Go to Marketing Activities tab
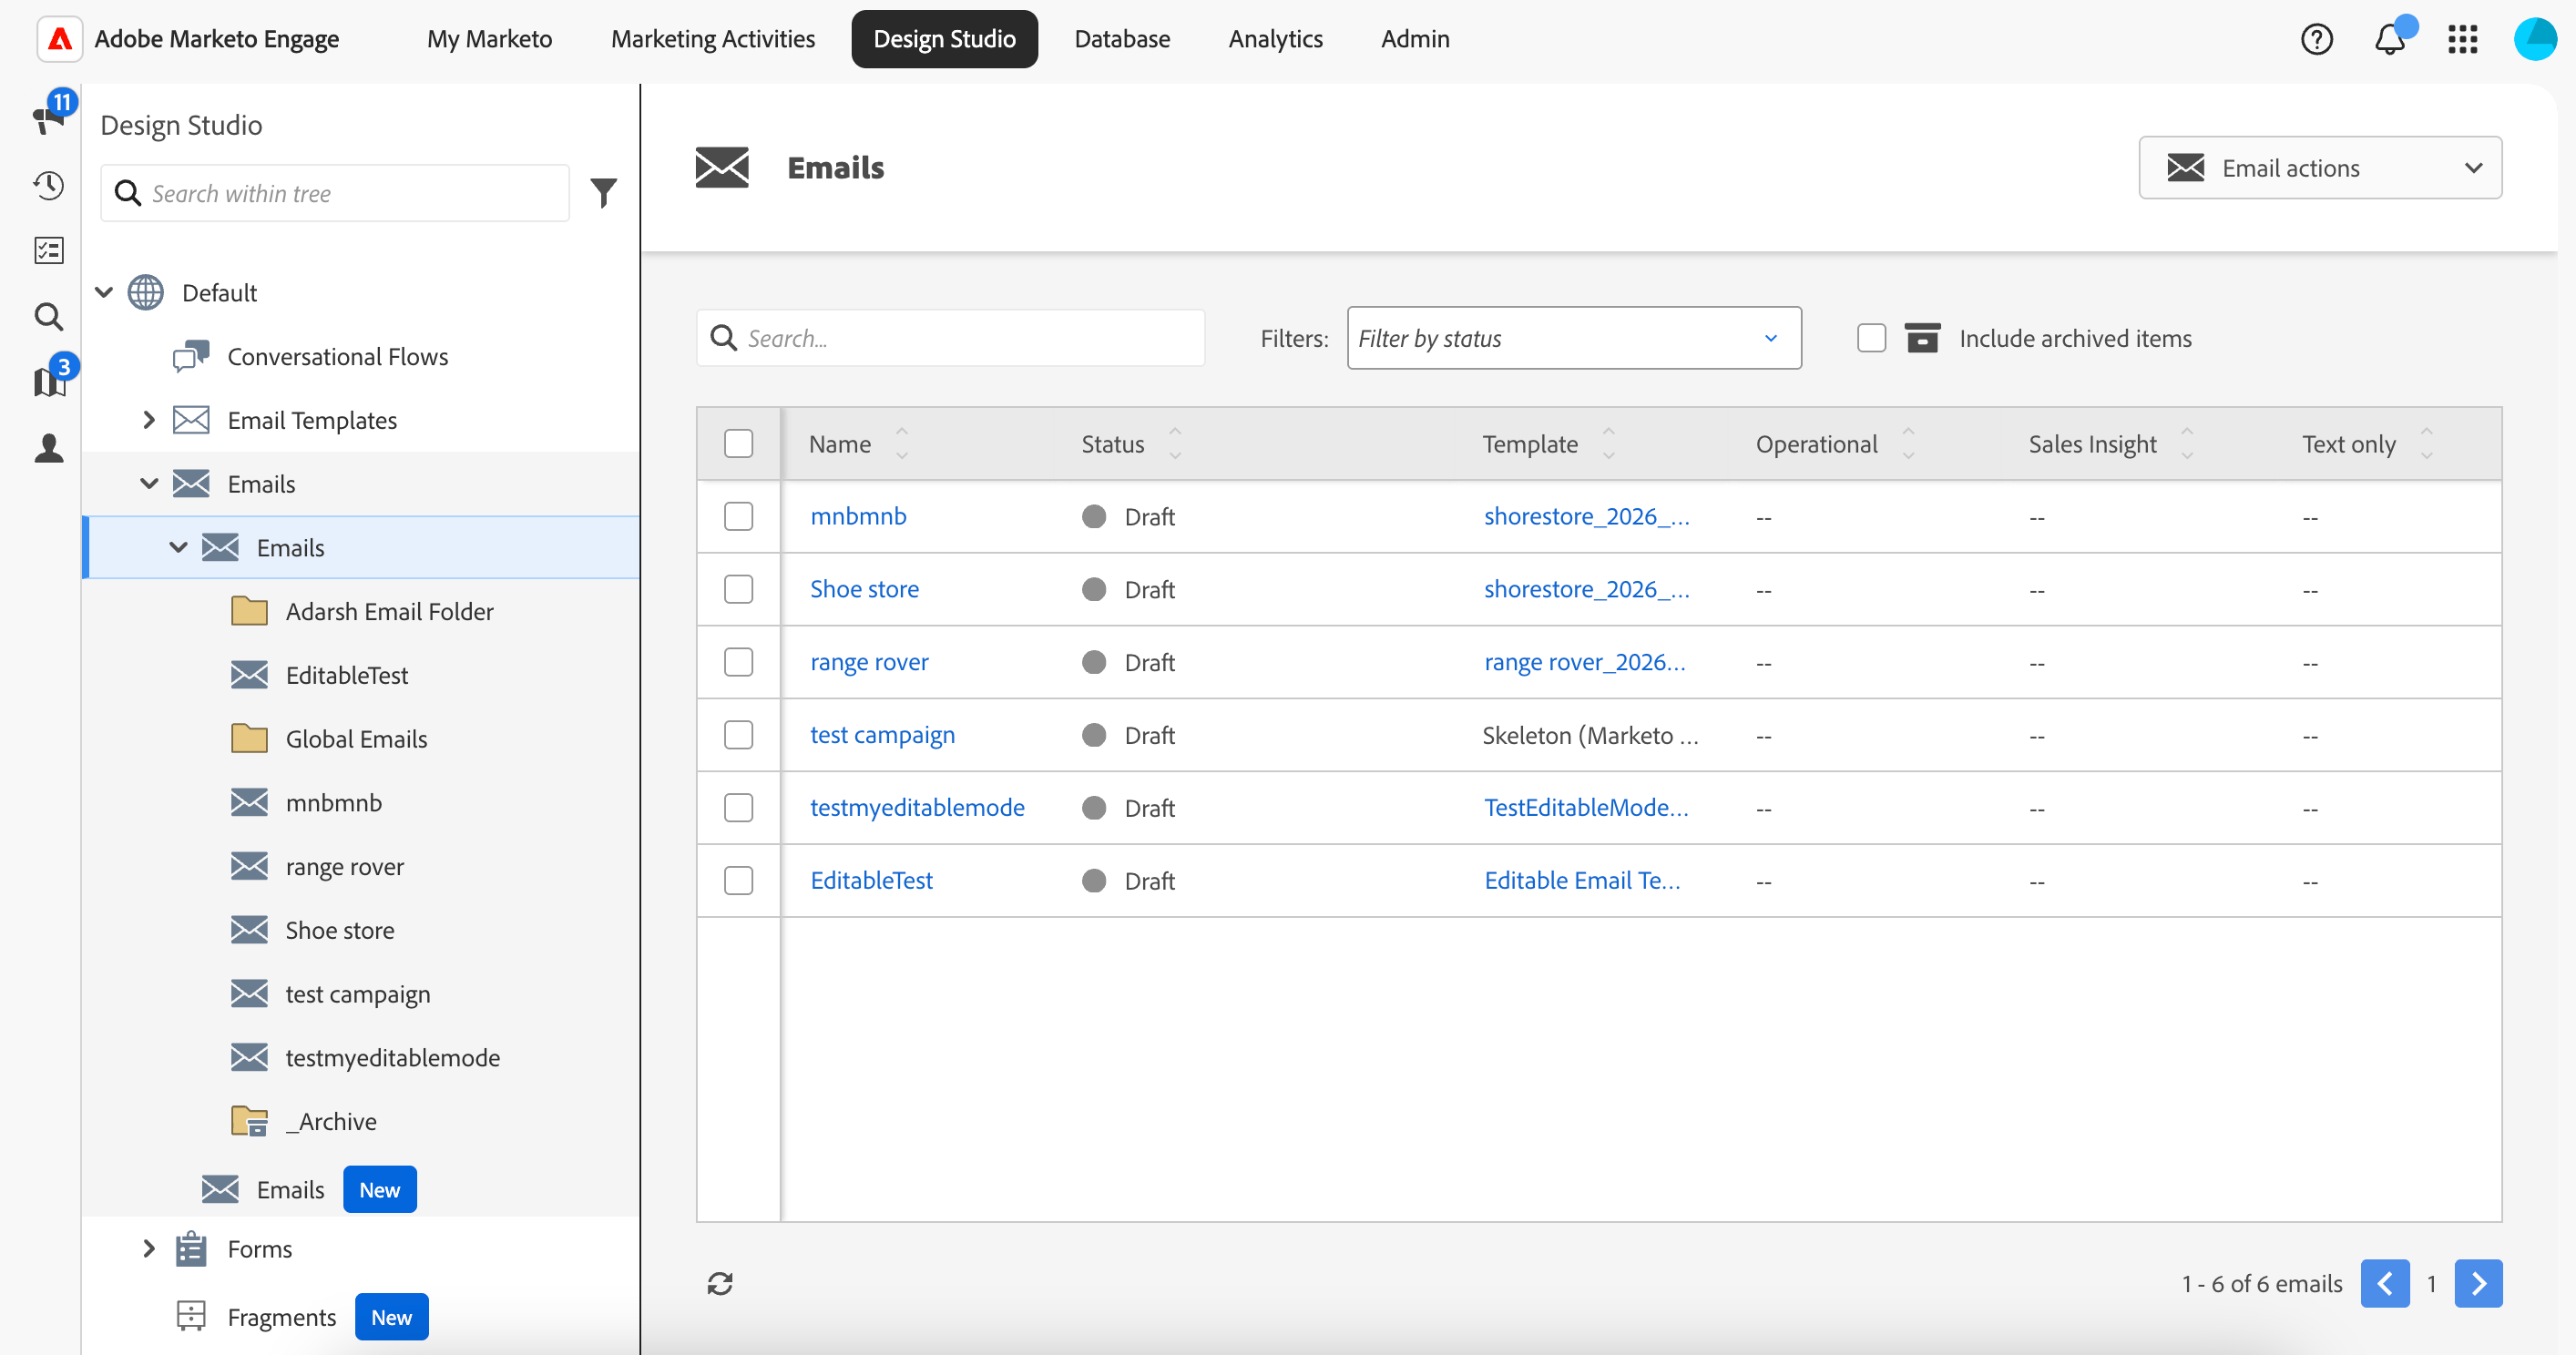 [713, 39]
